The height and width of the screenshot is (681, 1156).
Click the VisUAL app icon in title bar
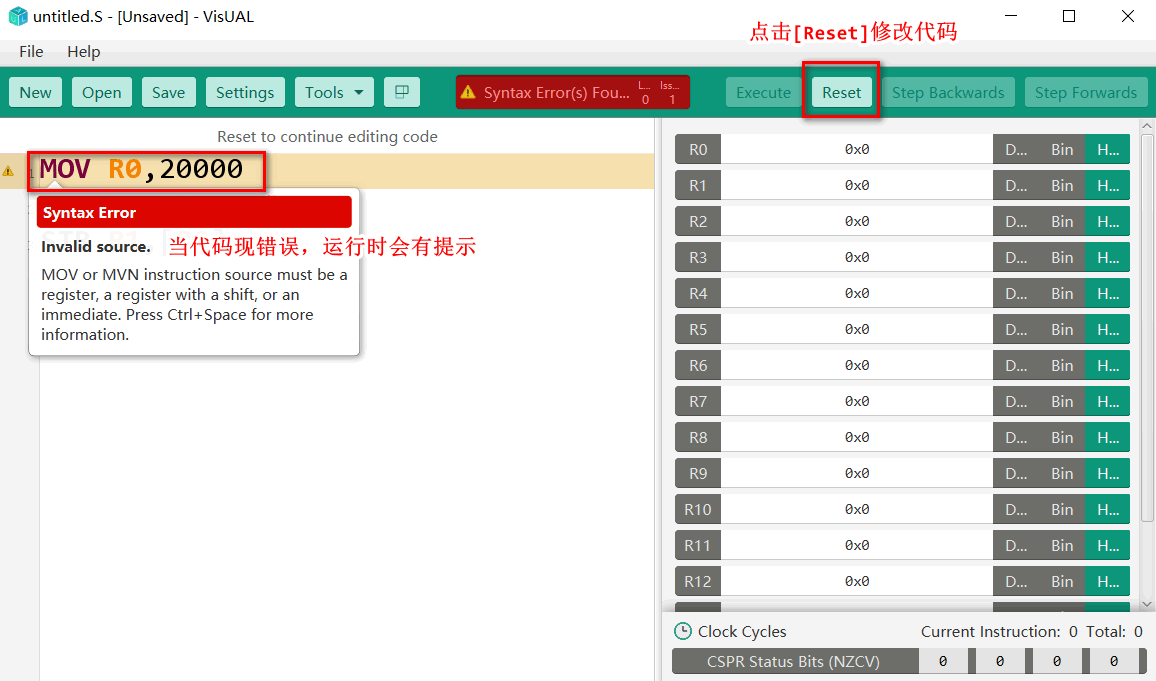point(18,16)
